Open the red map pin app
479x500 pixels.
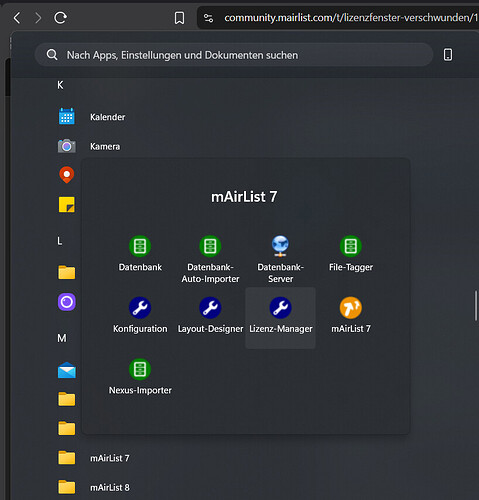tap(67, 175)
